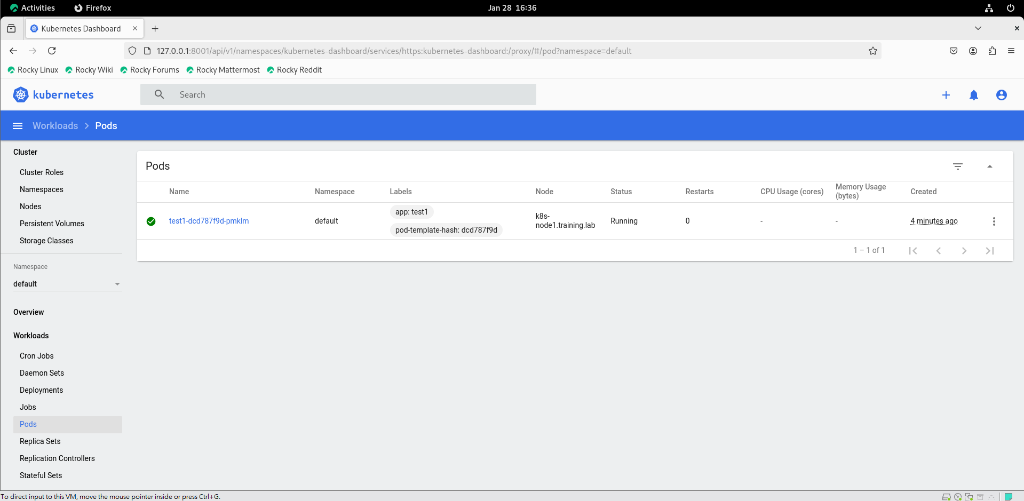The height and width of the screenshot is (501, 1024).
Task: Open the list all tabs dropdown
Action: click(x=978, y=29)
